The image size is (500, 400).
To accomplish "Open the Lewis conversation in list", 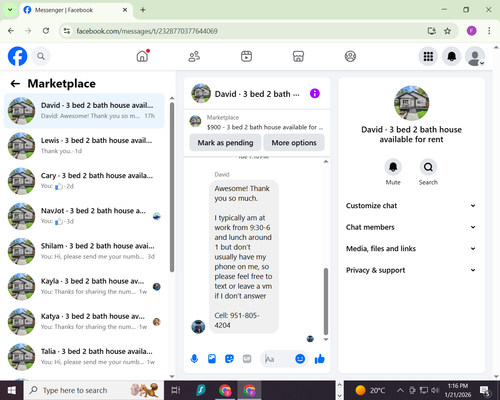I will [84, 146].
